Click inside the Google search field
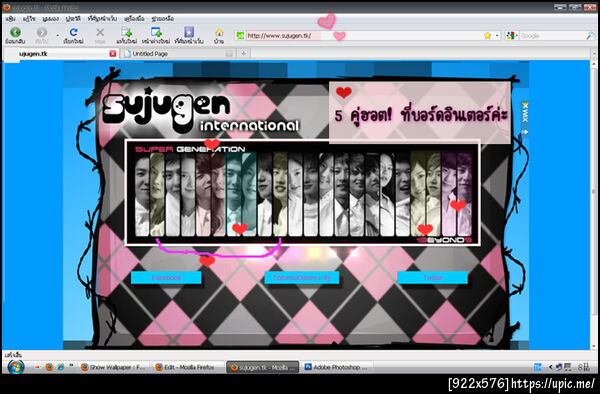Viewport: 600px width, 394px height. pos(552,36)
